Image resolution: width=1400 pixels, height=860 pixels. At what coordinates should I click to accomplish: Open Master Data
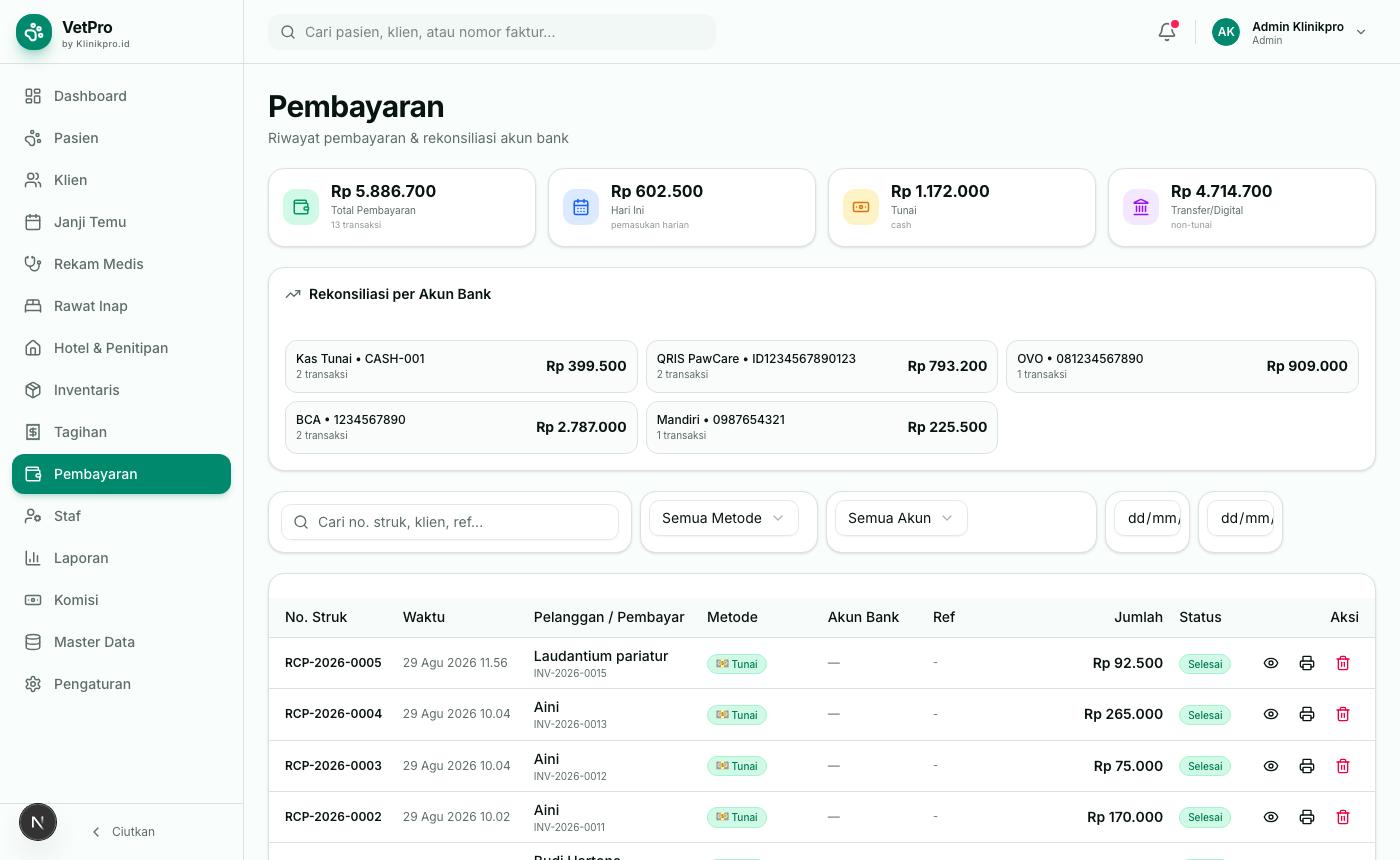tap(121, 642)
